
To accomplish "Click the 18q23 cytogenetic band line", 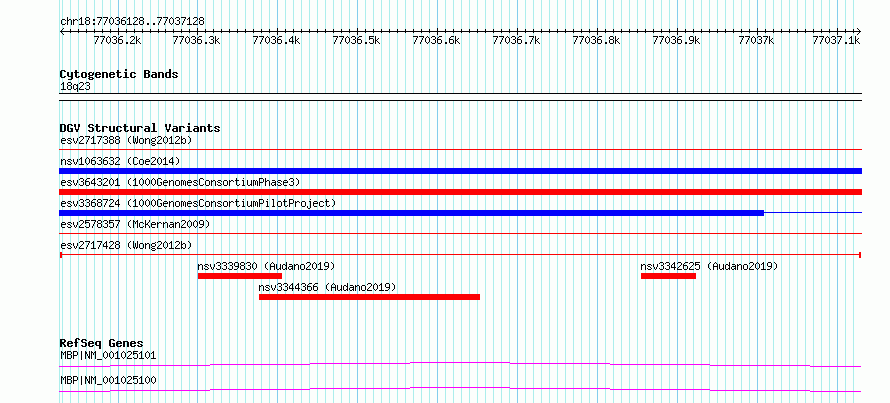I will 460,97.
